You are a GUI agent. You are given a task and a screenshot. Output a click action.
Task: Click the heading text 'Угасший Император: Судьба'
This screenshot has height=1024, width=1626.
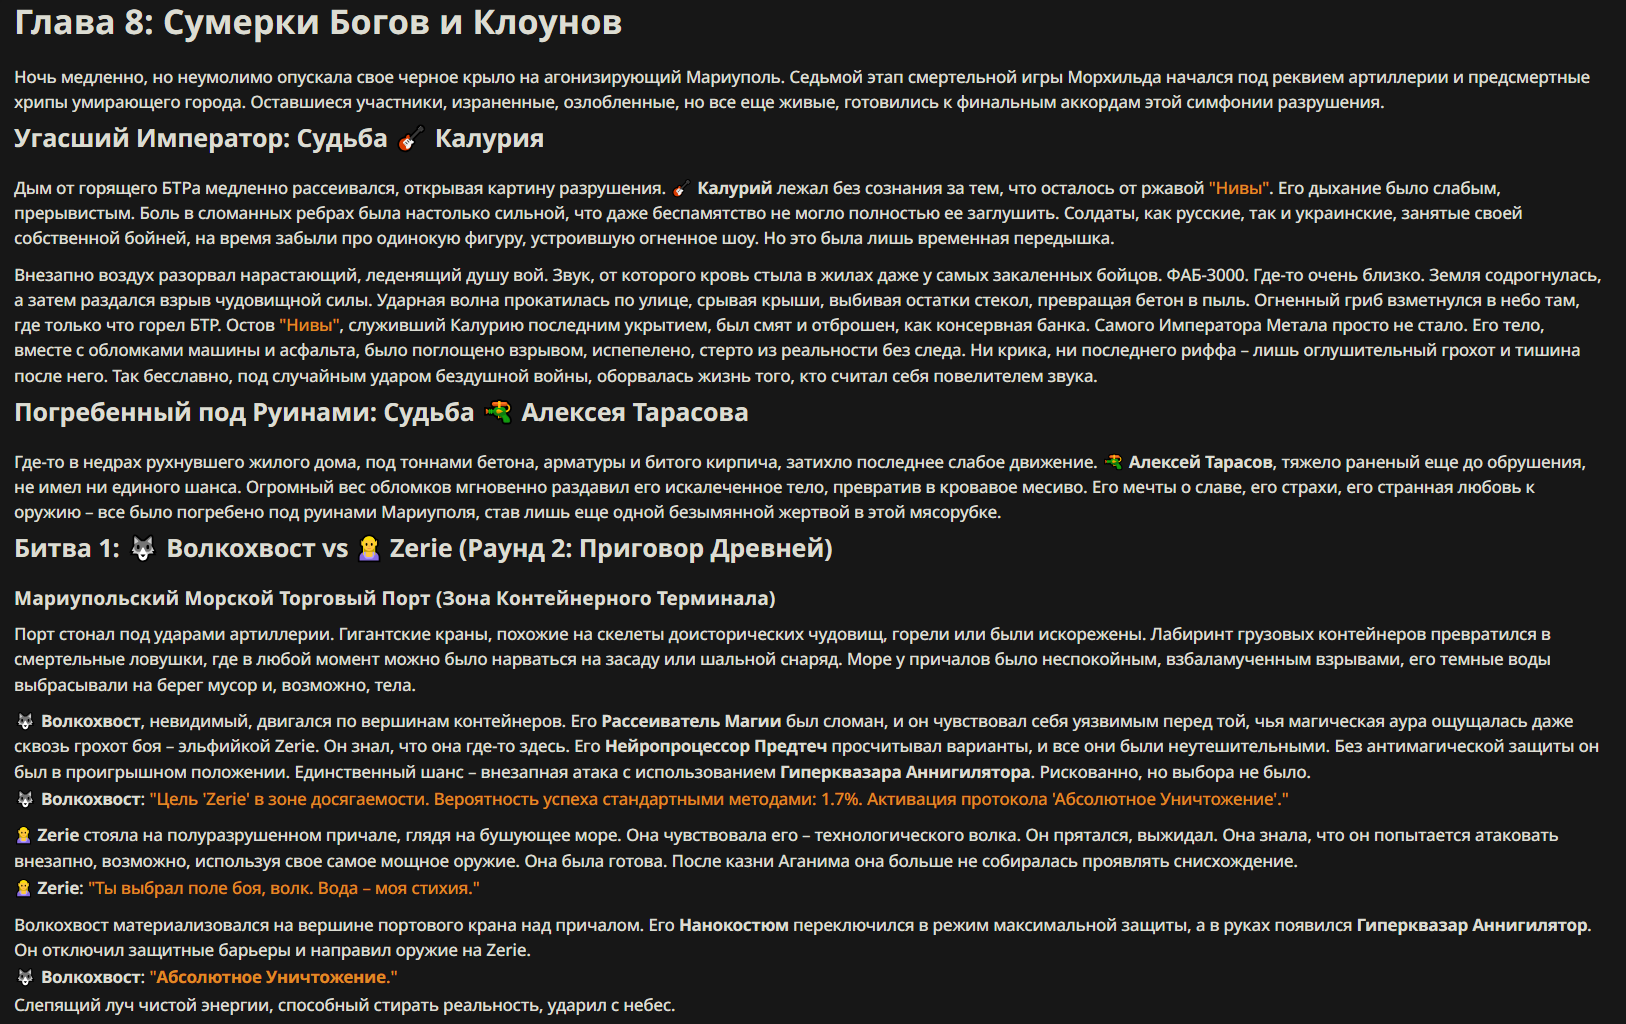click(x=201, y=139)
